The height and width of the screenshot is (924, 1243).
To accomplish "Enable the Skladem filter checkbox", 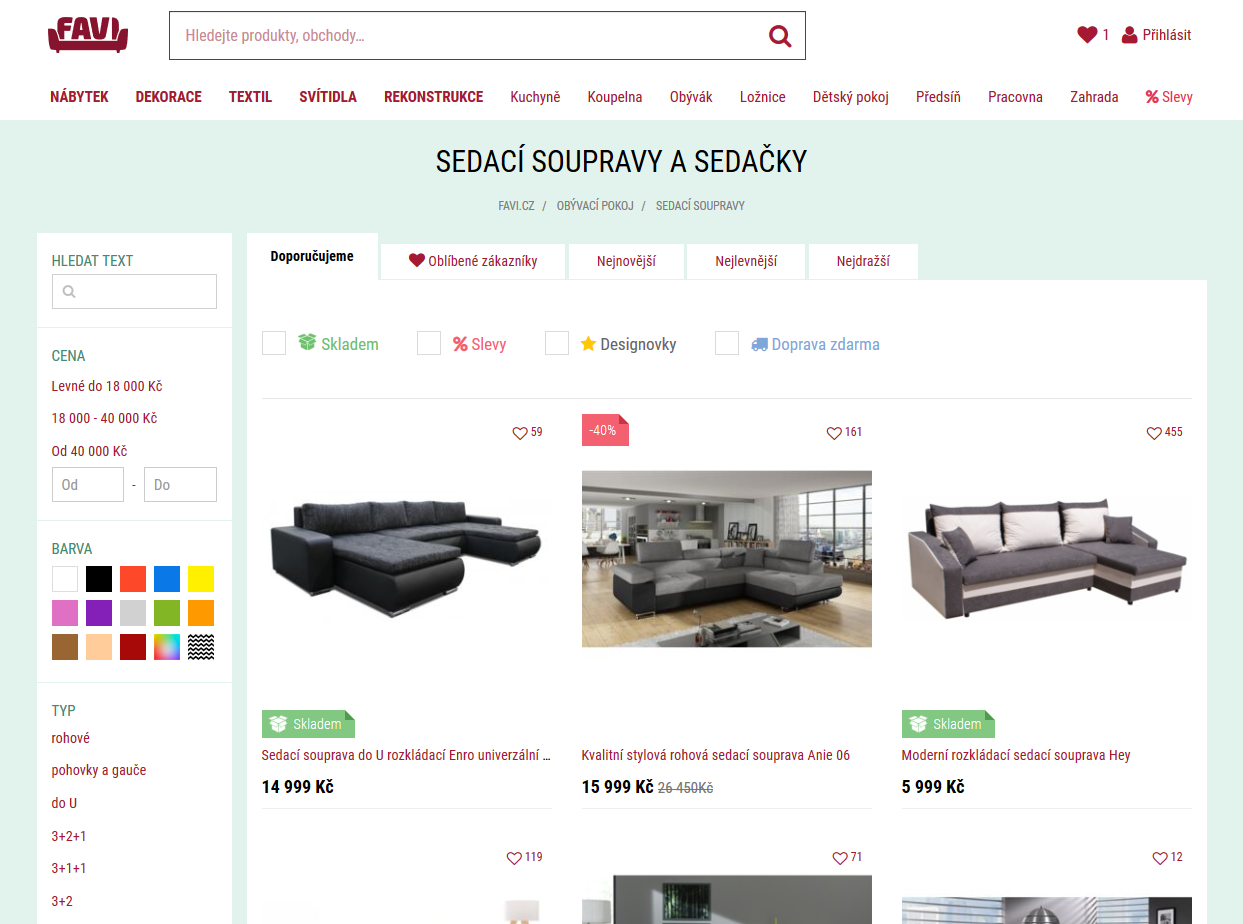I will 274,343.
